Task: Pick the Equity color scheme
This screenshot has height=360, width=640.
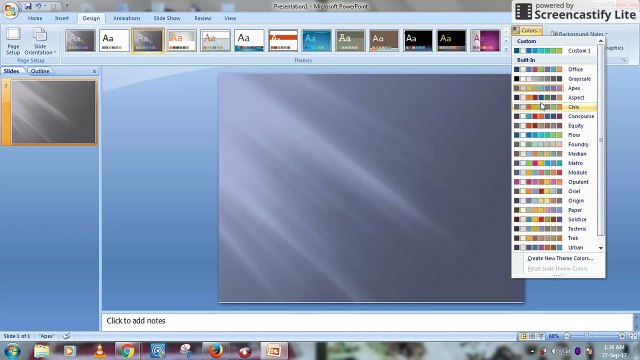Action: pos(554,126)
